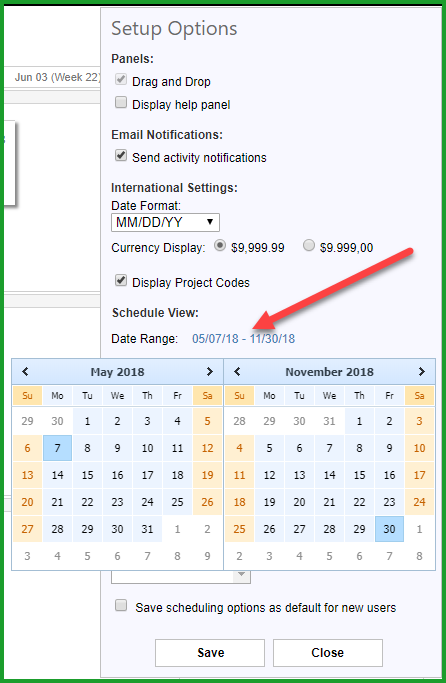This screenshot has height=683, width=446.
Task: Enable Display help panel checkbox
Action: (x=121, y=102)
